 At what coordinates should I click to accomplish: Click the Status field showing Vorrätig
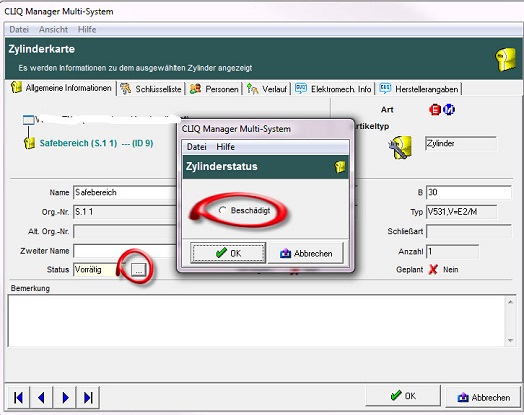[95, 270]
